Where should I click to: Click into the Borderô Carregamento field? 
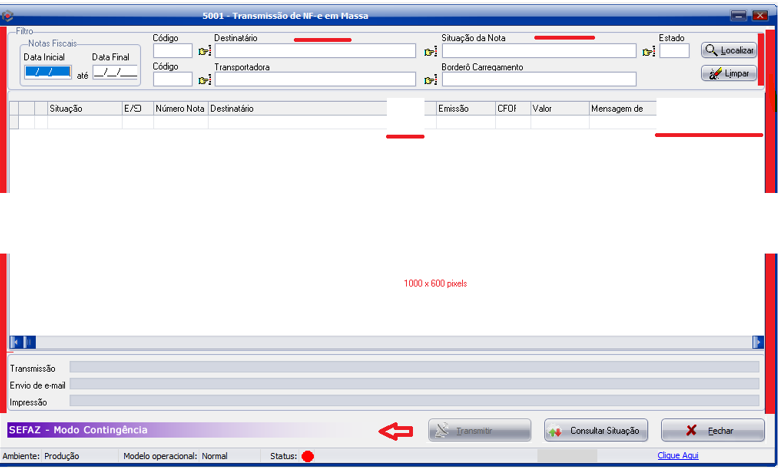coord(539,80)
